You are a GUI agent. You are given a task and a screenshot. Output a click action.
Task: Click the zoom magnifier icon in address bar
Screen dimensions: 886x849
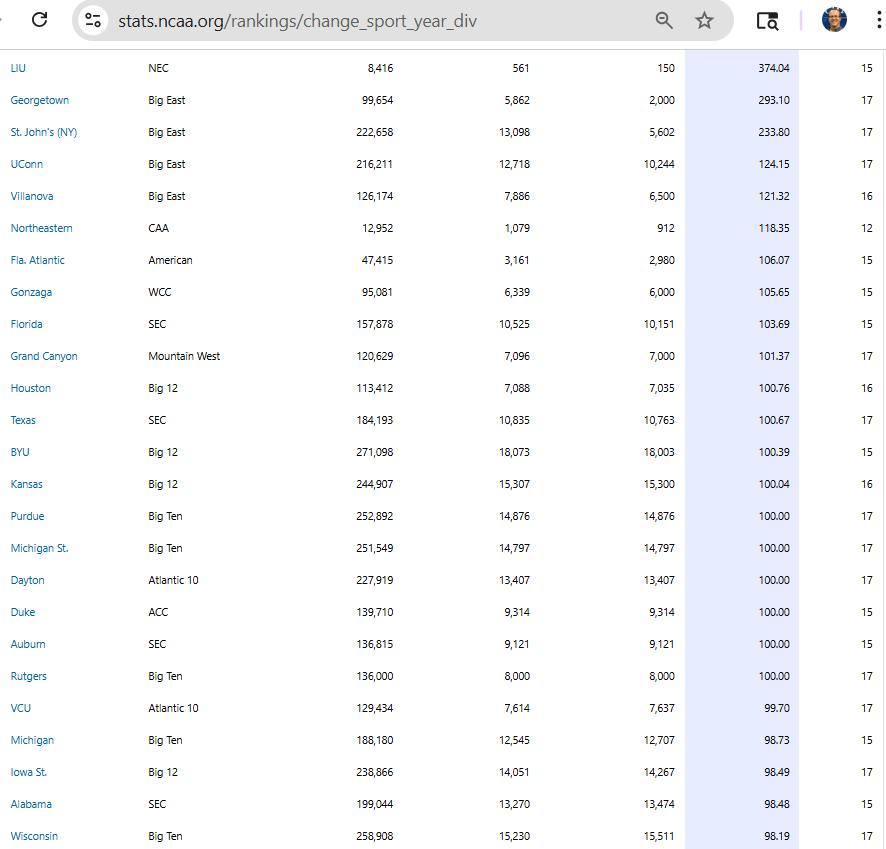click(664, 21)
